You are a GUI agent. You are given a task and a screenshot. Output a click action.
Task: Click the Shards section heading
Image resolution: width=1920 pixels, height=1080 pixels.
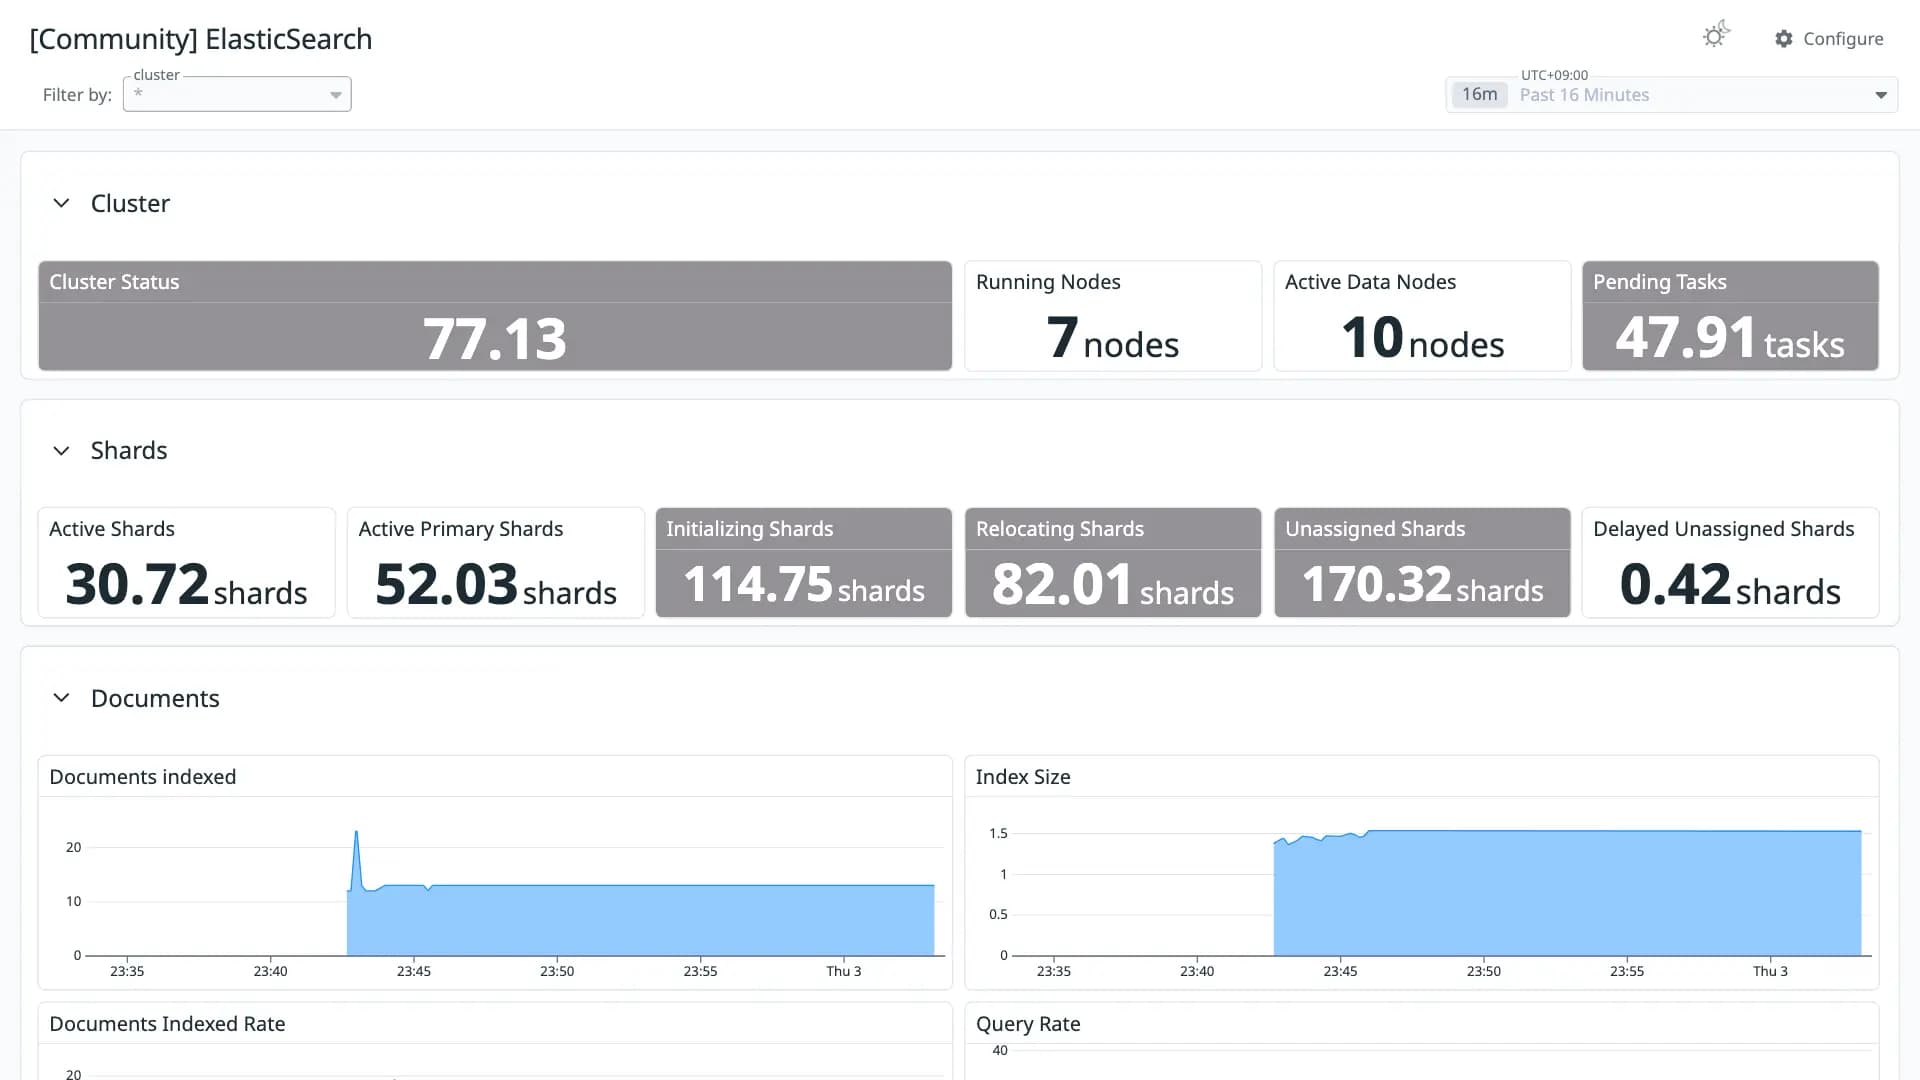tap(129, 451)
